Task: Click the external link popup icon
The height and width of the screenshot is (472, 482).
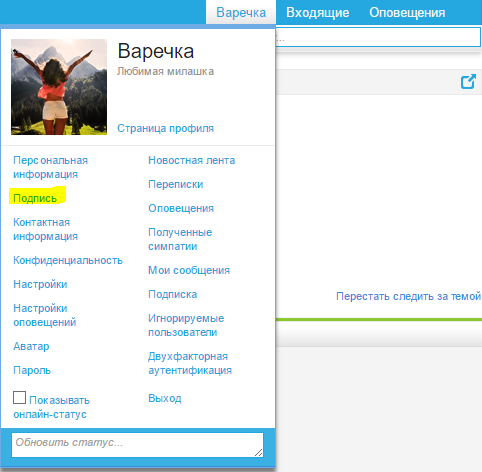Action: click(x=468, y=82)
